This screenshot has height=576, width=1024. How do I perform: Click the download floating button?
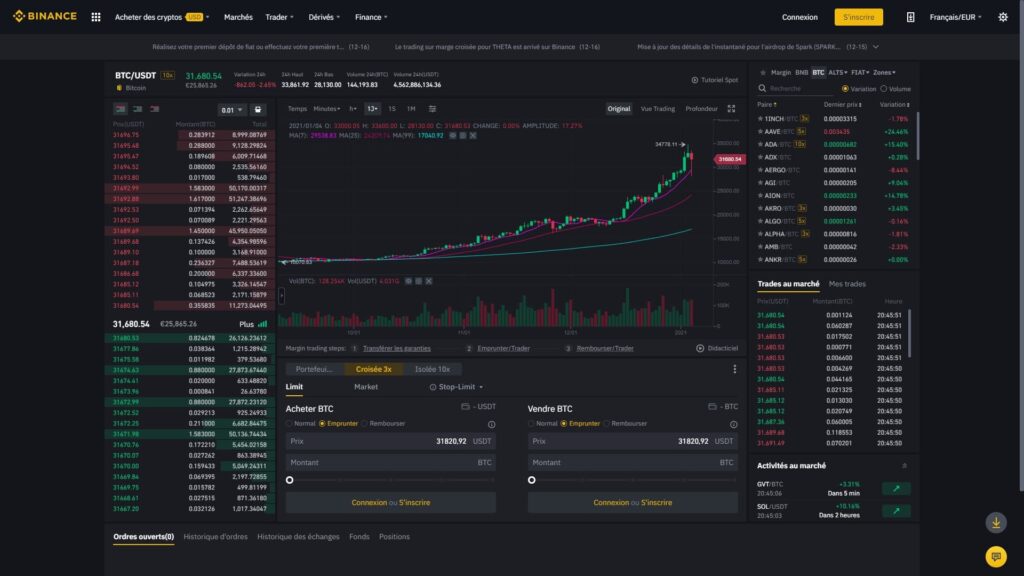click(x=996, y=522)
